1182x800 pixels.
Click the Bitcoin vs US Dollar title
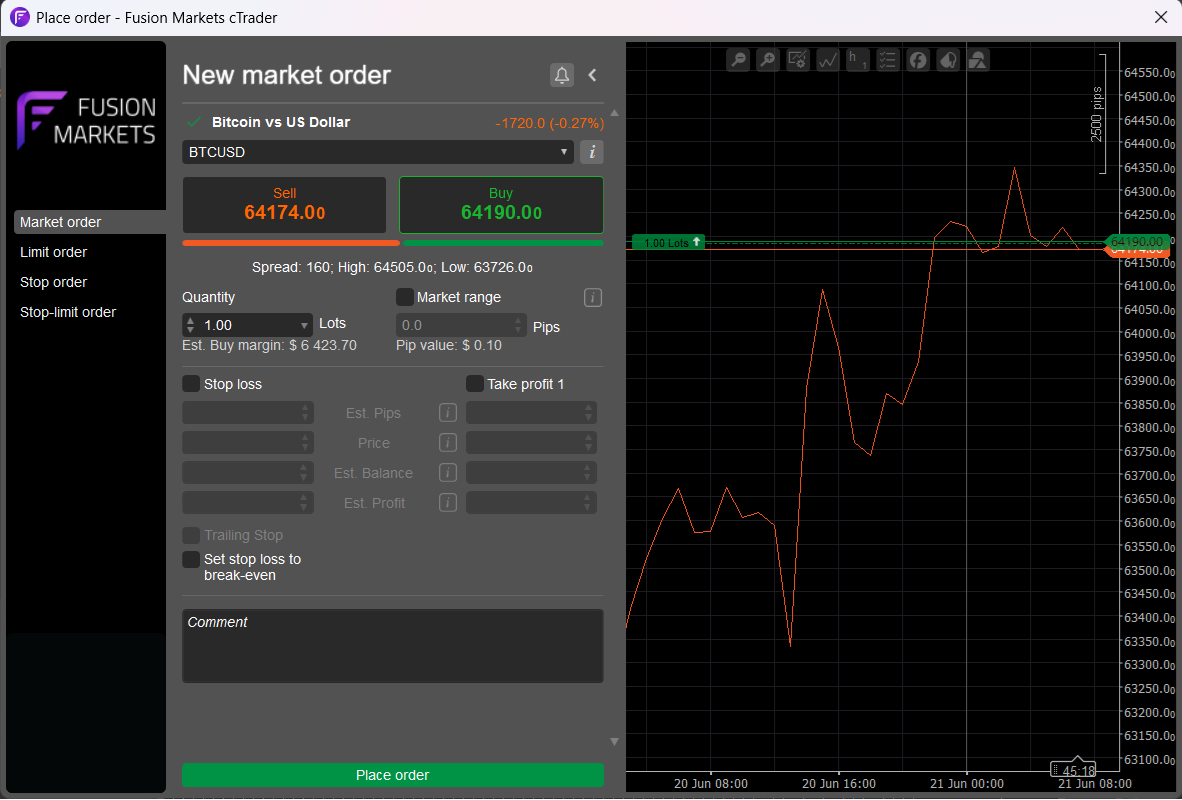pos(281,122)
